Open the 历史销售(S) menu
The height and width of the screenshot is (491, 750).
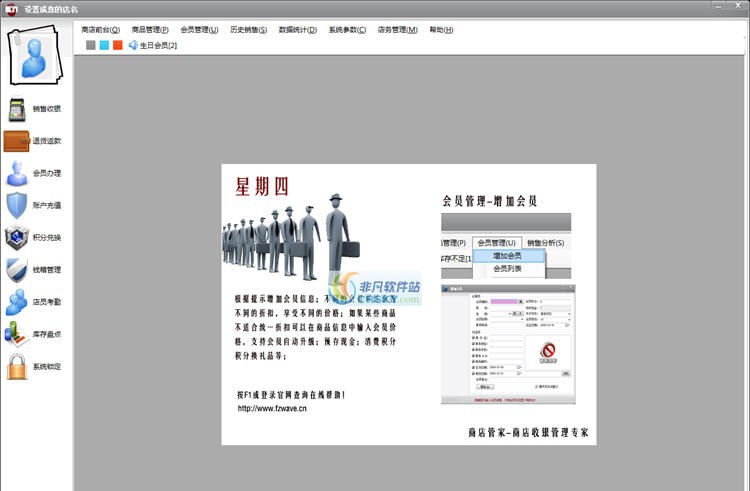(248, 30)
